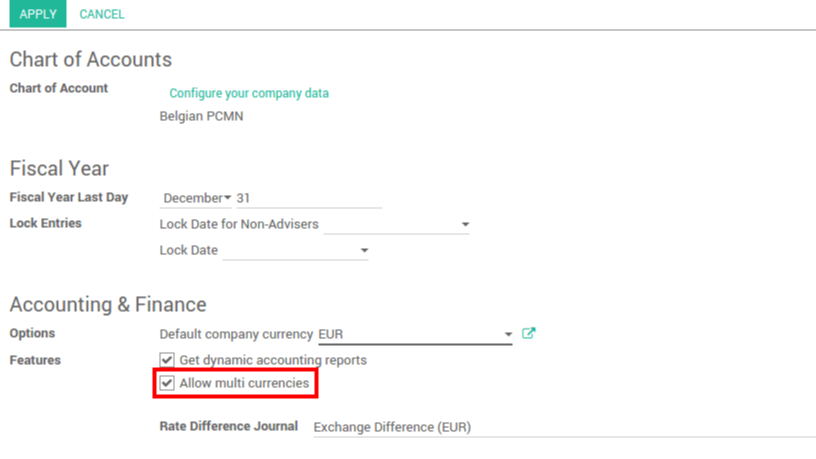Open external link icon beside EUR currency
This screenshot has width=816, height=459.
click(x=529, y=334)
